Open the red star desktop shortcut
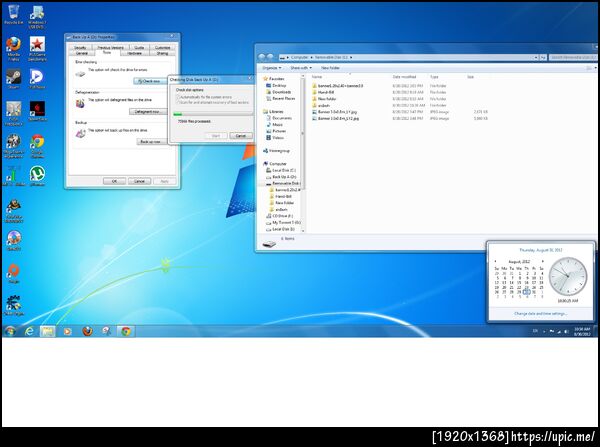The width and height of the screenshot is (600, 447). pos(37,48)
